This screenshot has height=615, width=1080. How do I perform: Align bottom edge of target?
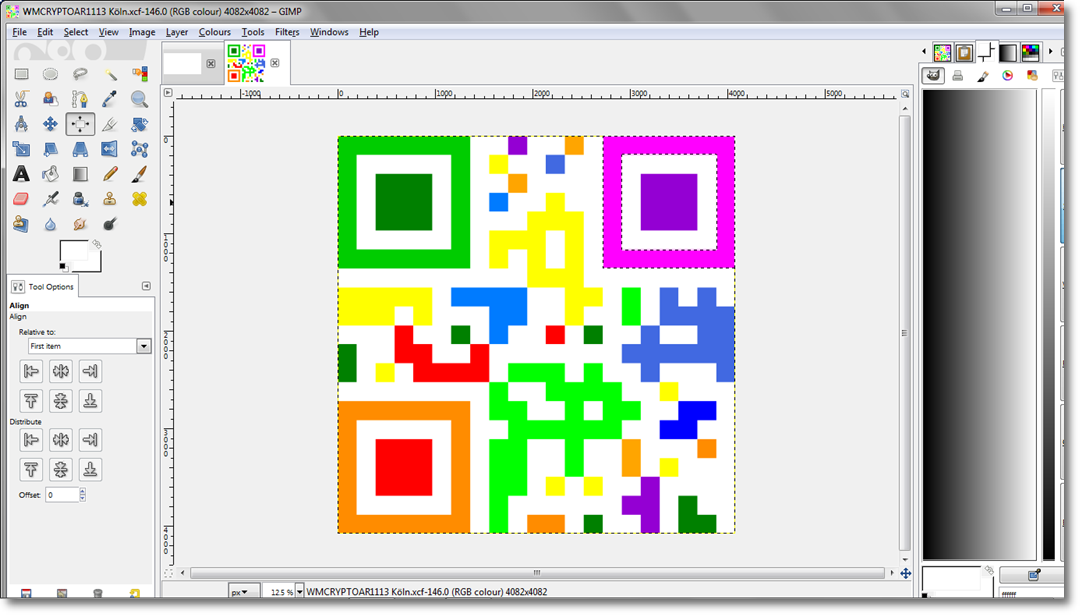(90, 401)
